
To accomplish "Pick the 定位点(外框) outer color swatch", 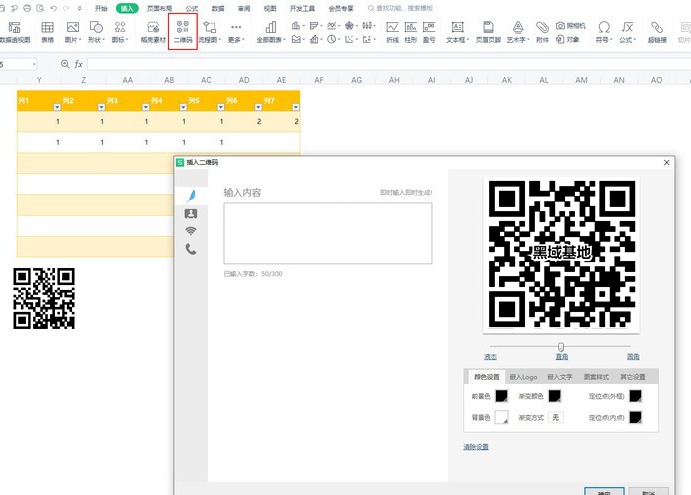I will pyautogui.click(x=635, y=396).
